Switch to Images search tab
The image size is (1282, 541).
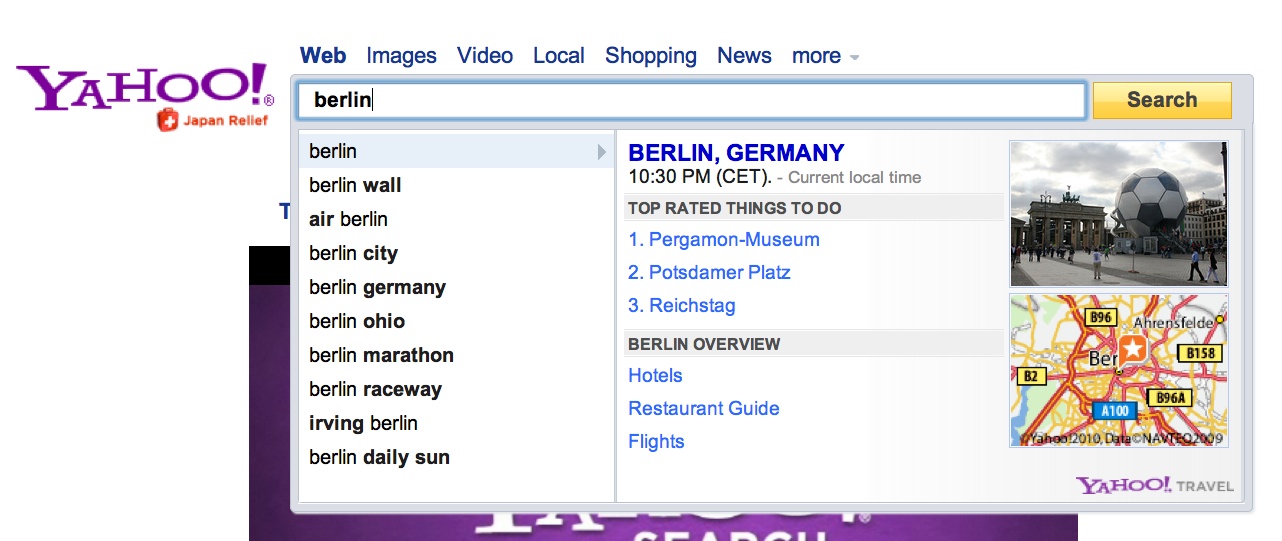(x=401, y=56)
